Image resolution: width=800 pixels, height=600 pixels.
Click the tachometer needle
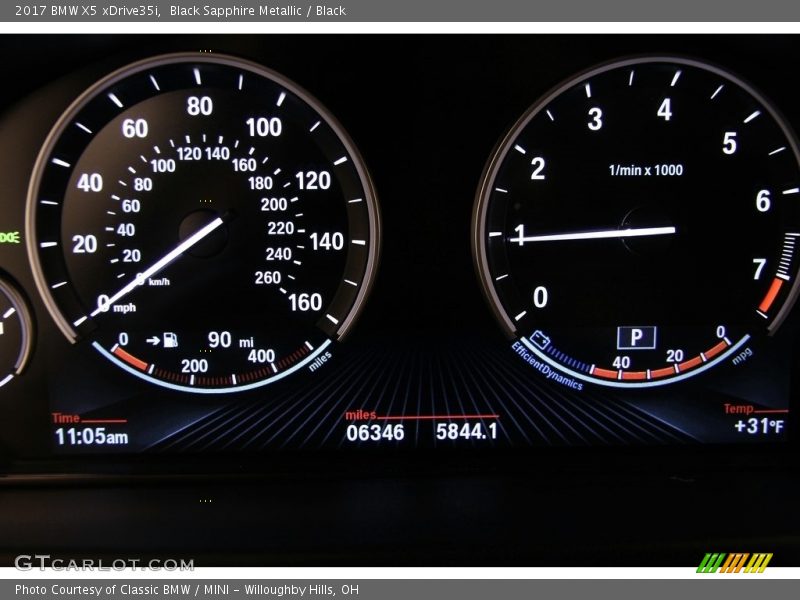[592, 235]
